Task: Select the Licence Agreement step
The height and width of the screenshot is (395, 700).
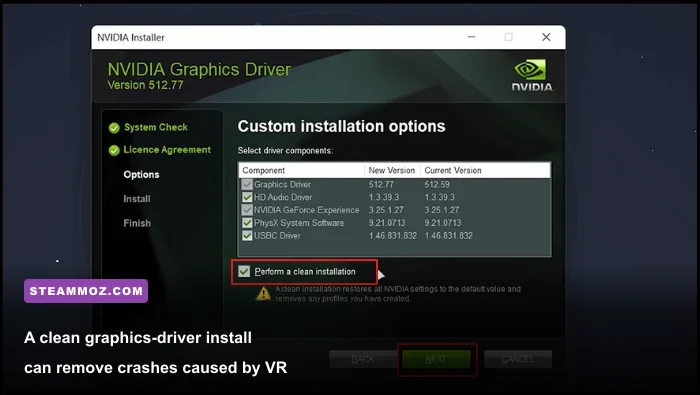Action: pos(167,150)
